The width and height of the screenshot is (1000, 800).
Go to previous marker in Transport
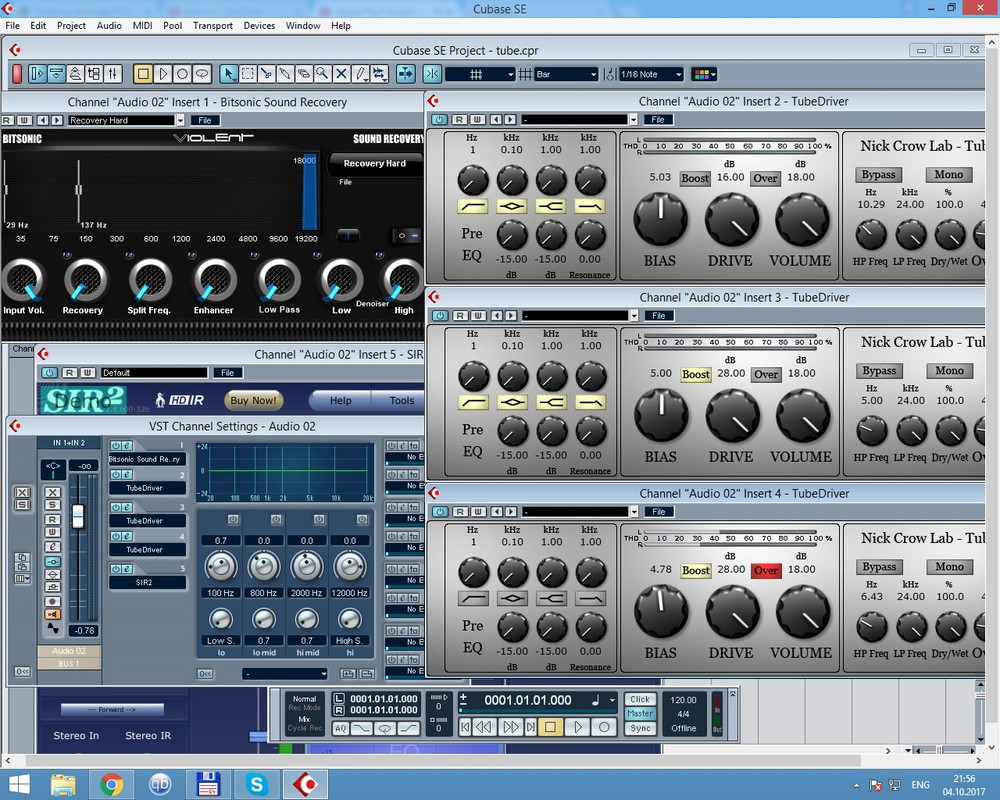[466, 727]
